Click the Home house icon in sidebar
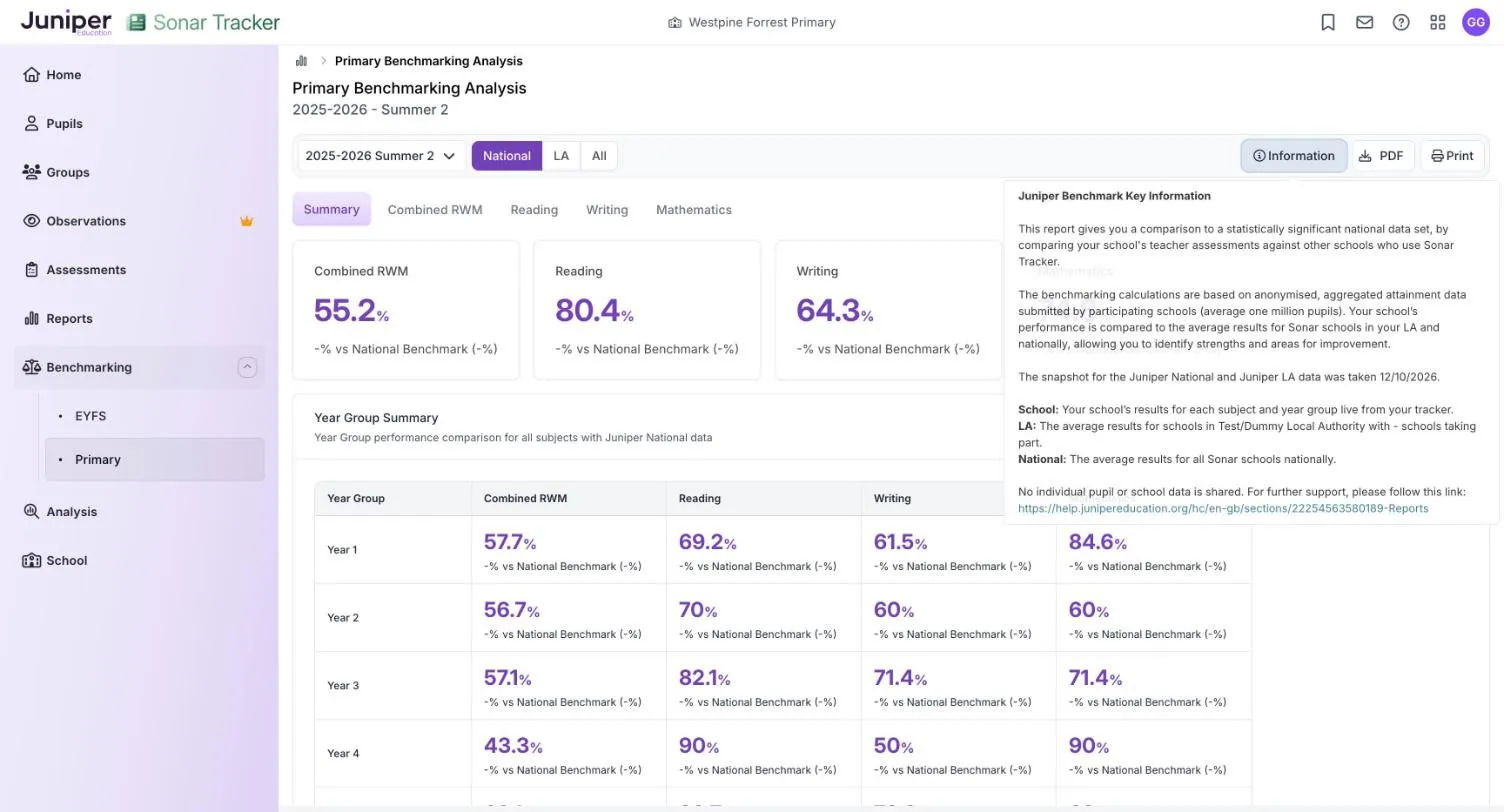This screenshot has height=812, width=1504. (31, 75)
